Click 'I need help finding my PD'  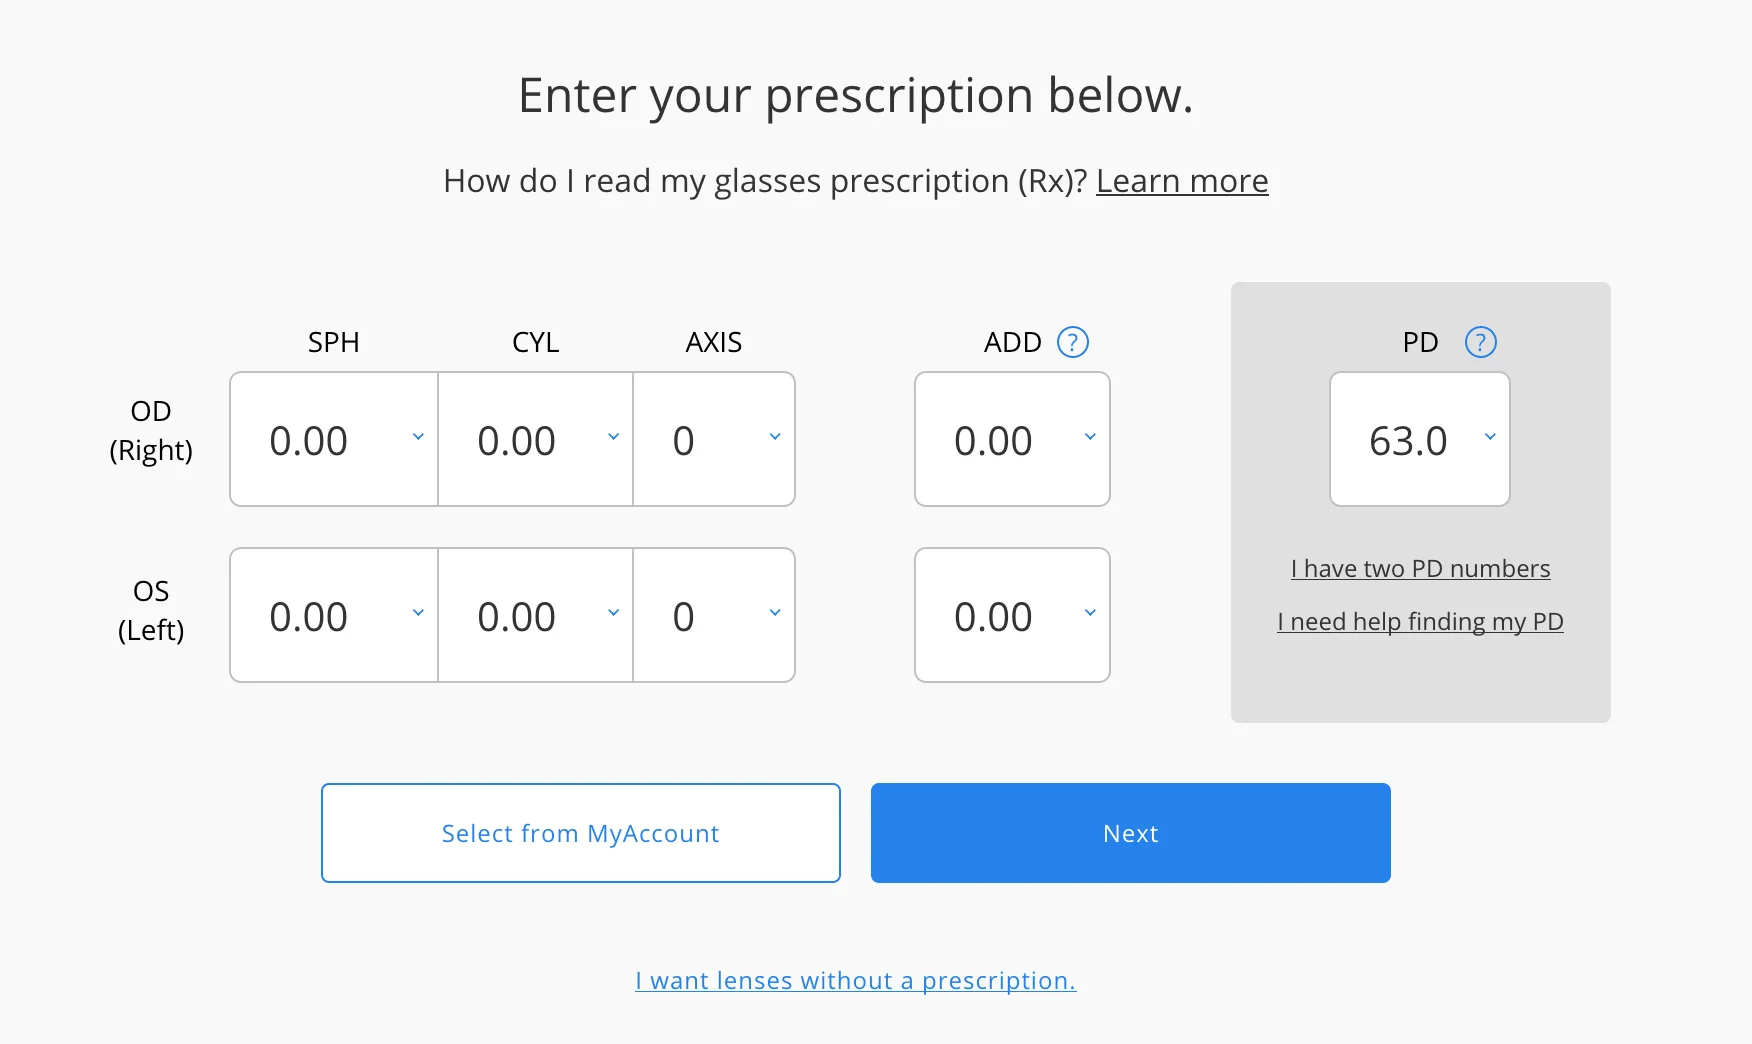pos(1419,621)
